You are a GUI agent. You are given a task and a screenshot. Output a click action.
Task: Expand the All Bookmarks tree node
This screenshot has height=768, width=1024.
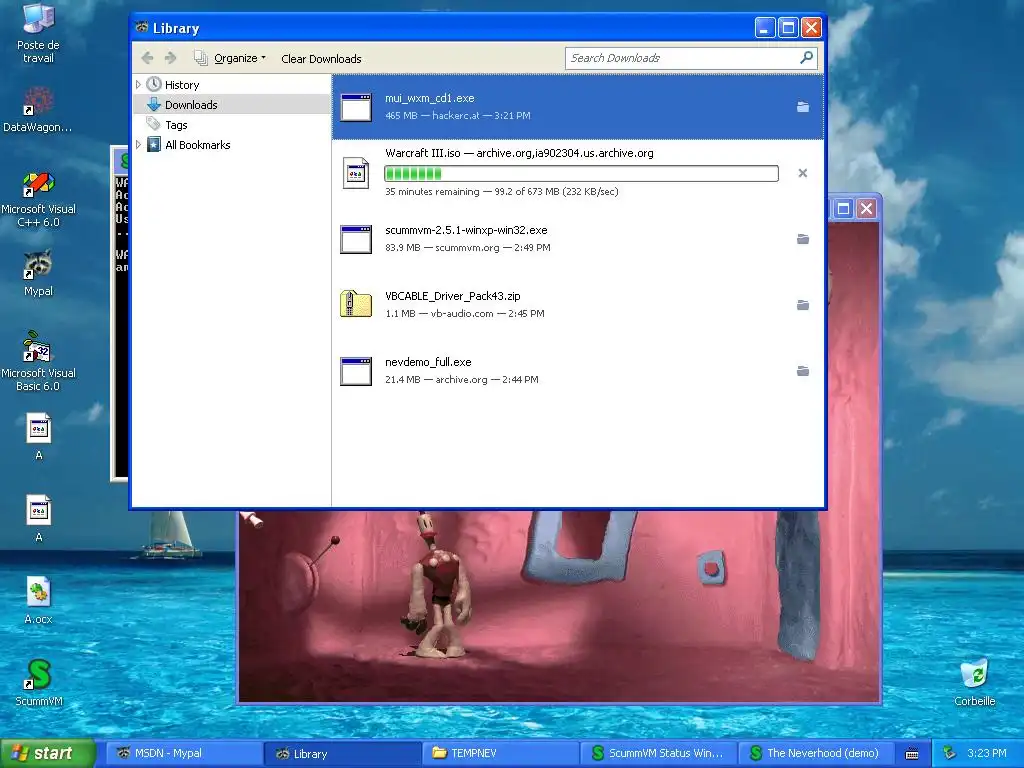(x=138, y=145)
